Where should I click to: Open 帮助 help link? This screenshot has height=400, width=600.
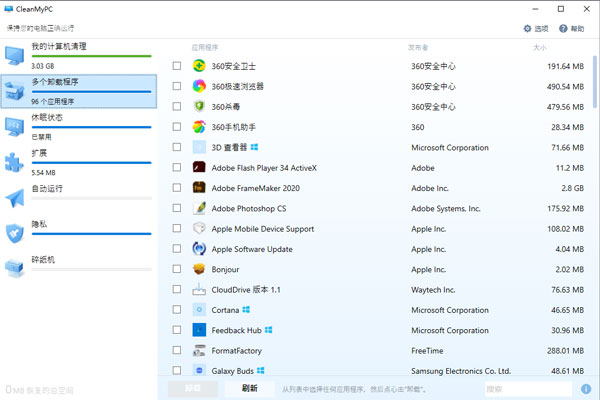pos(571,28)
